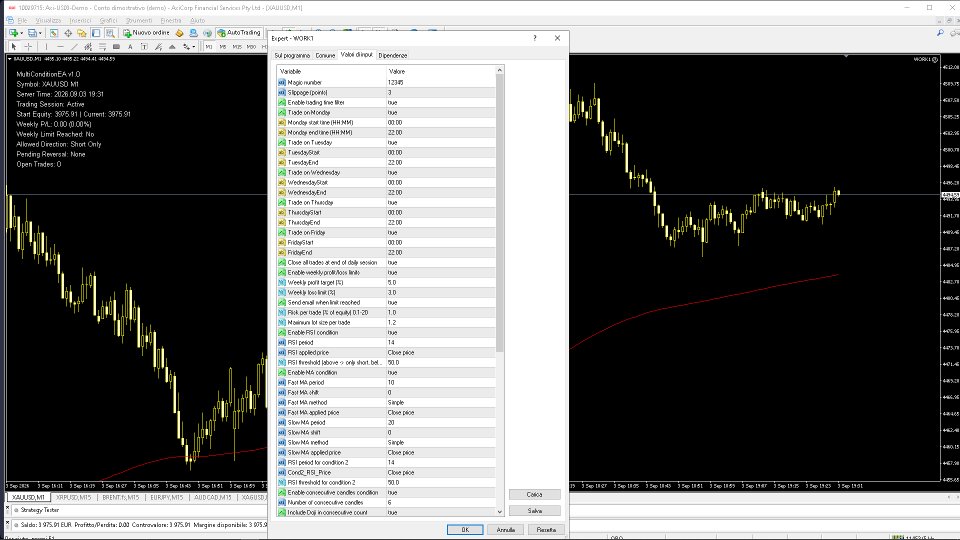The height and width of the screenshot is (540, 960).
Task: Open the File menu
Action: (22, 20)
